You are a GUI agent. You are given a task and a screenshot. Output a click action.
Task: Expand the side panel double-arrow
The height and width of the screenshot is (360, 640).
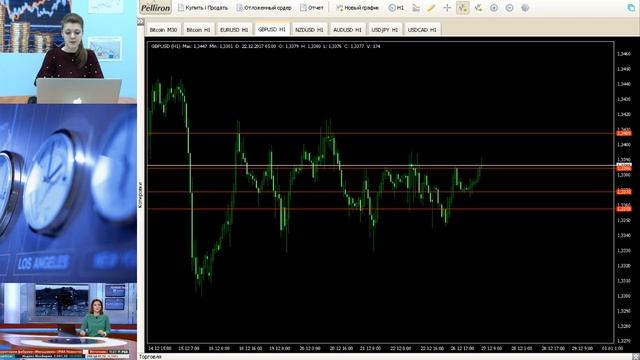141,21
